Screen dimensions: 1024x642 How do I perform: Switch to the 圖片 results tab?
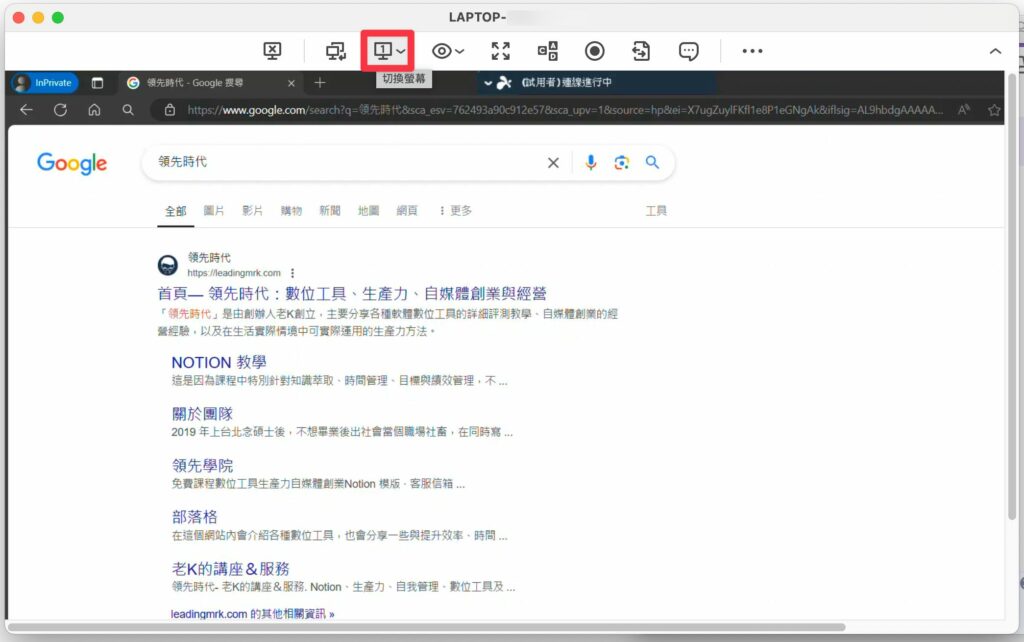214,210
